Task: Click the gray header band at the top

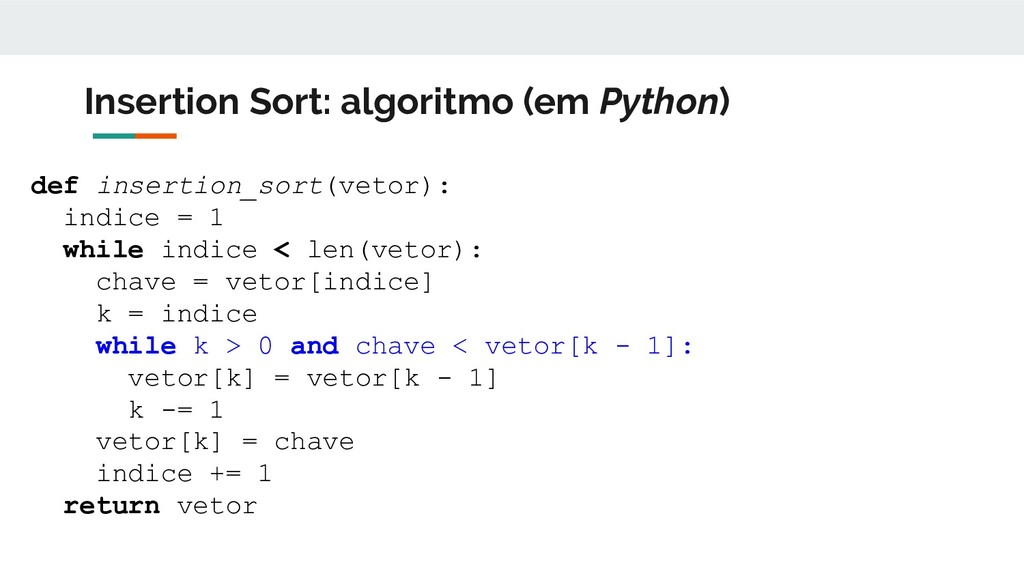Action: tap(512, 27)
